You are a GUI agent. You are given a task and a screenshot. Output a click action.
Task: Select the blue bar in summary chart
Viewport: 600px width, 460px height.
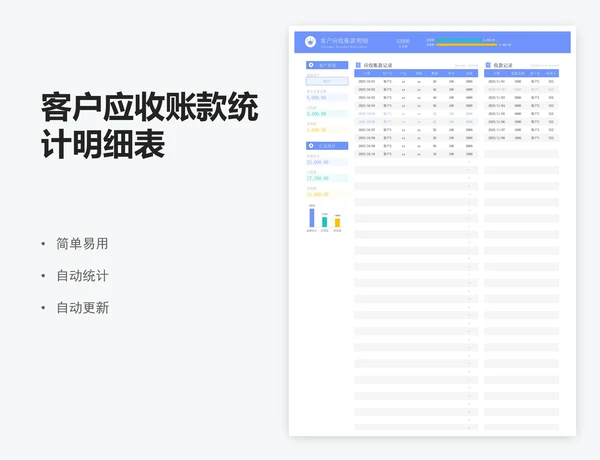(x=311, y=217)
